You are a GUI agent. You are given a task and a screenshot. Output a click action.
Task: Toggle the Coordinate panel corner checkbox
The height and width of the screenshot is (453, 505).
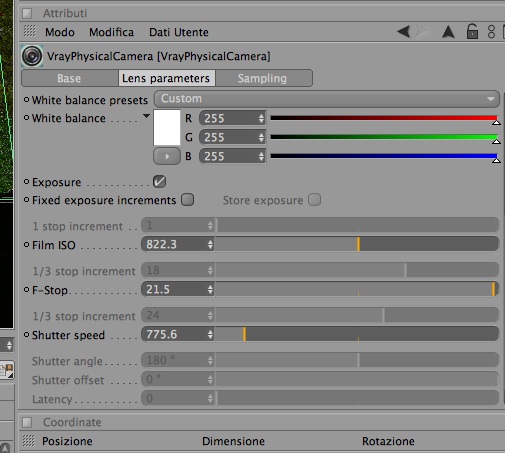point(27,422)
